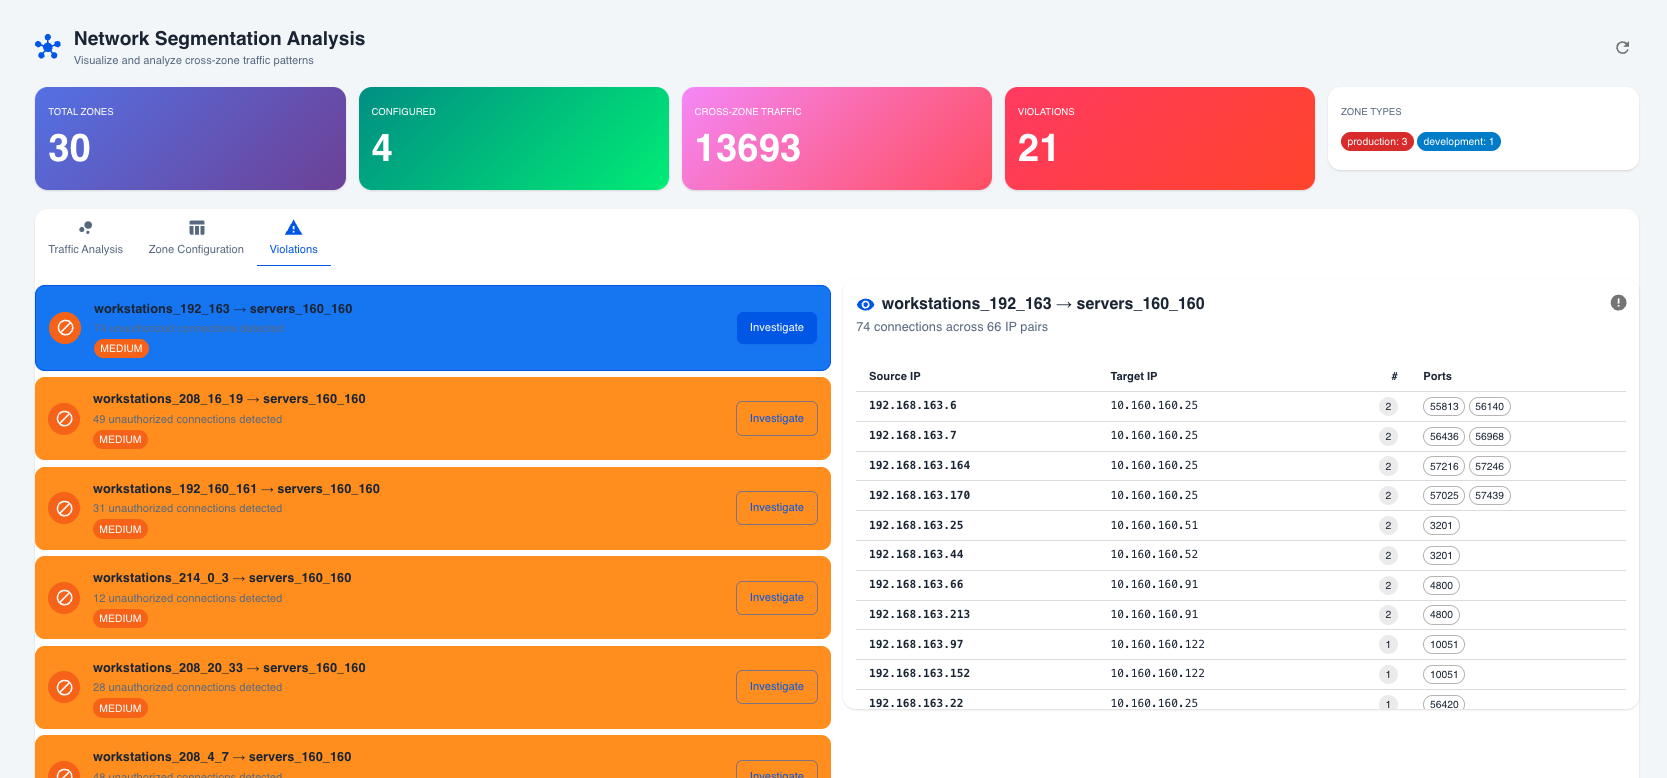Click the production: 3 zone type chip

(1376, 142)
